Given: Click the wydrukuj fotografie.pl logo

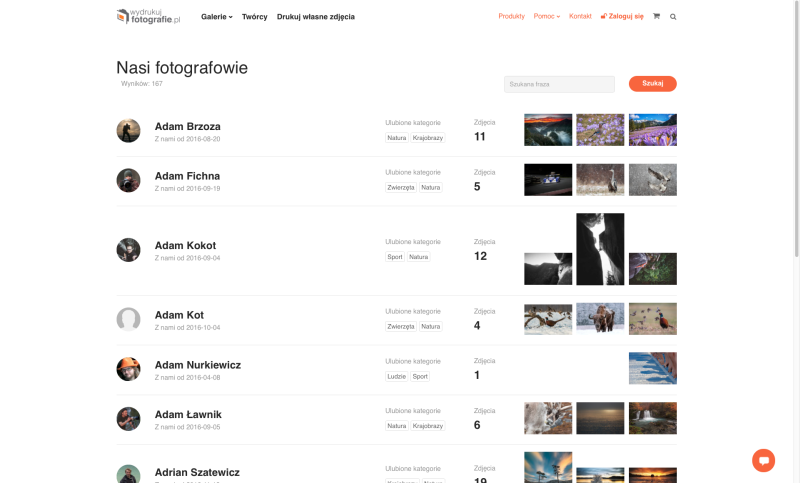Looking at the screenshot, I should coord(148,16).
